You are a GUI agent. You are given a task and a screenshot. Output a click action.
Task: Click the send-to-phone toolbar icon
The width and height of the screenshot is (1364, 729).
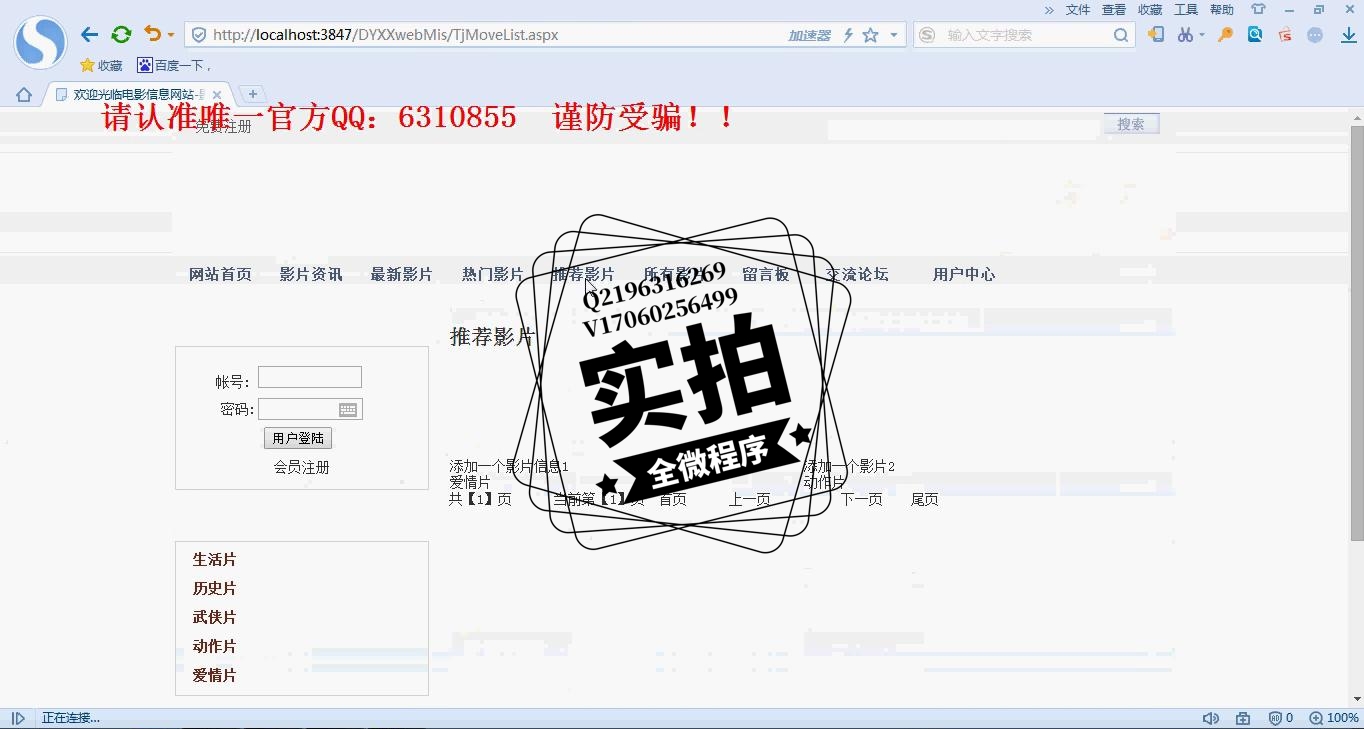click(x=1156, y=34)
